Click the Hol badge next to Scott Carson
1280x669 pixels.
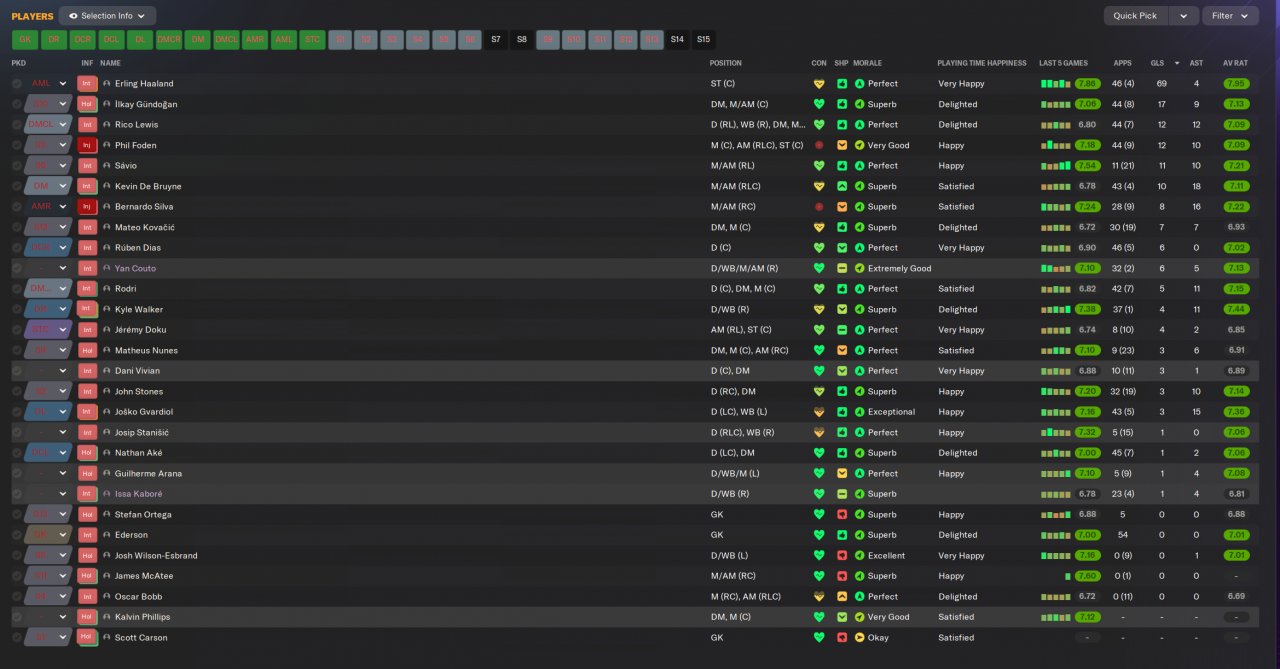click(x=87, y=637)
